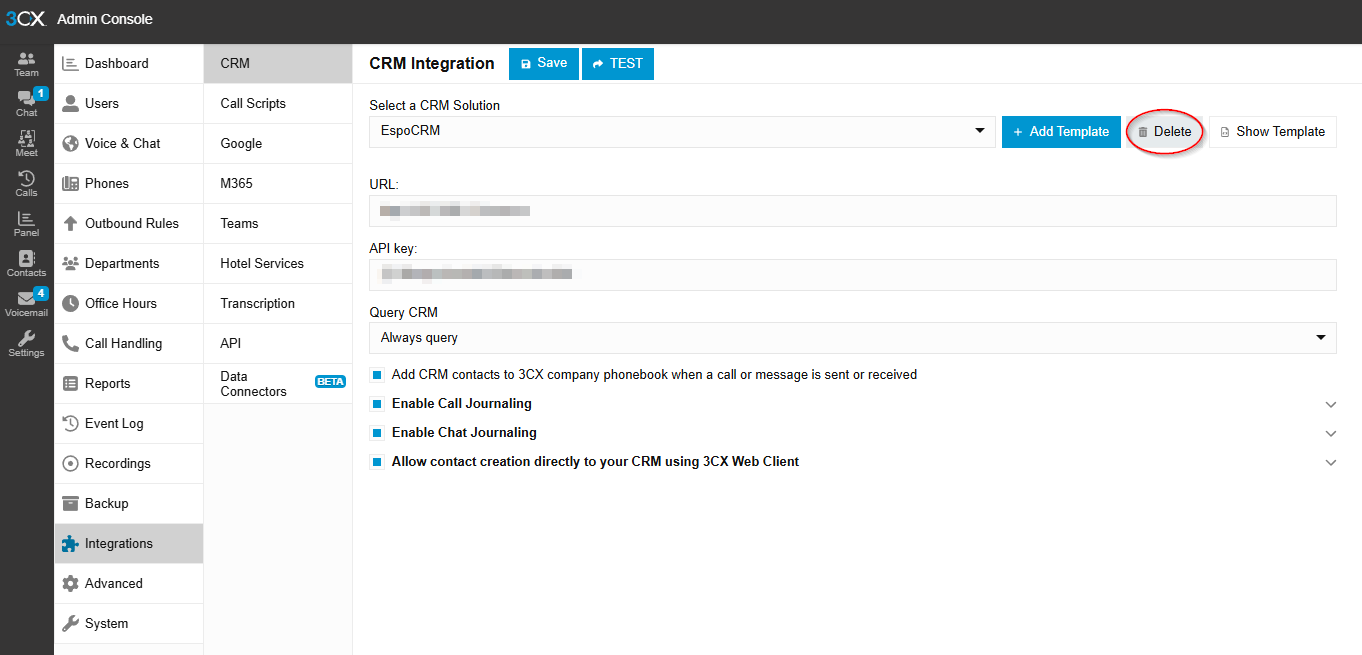Disable Enable Call Journaling checkbox
The image size is (1362, 655).
[x=377, y=404]
